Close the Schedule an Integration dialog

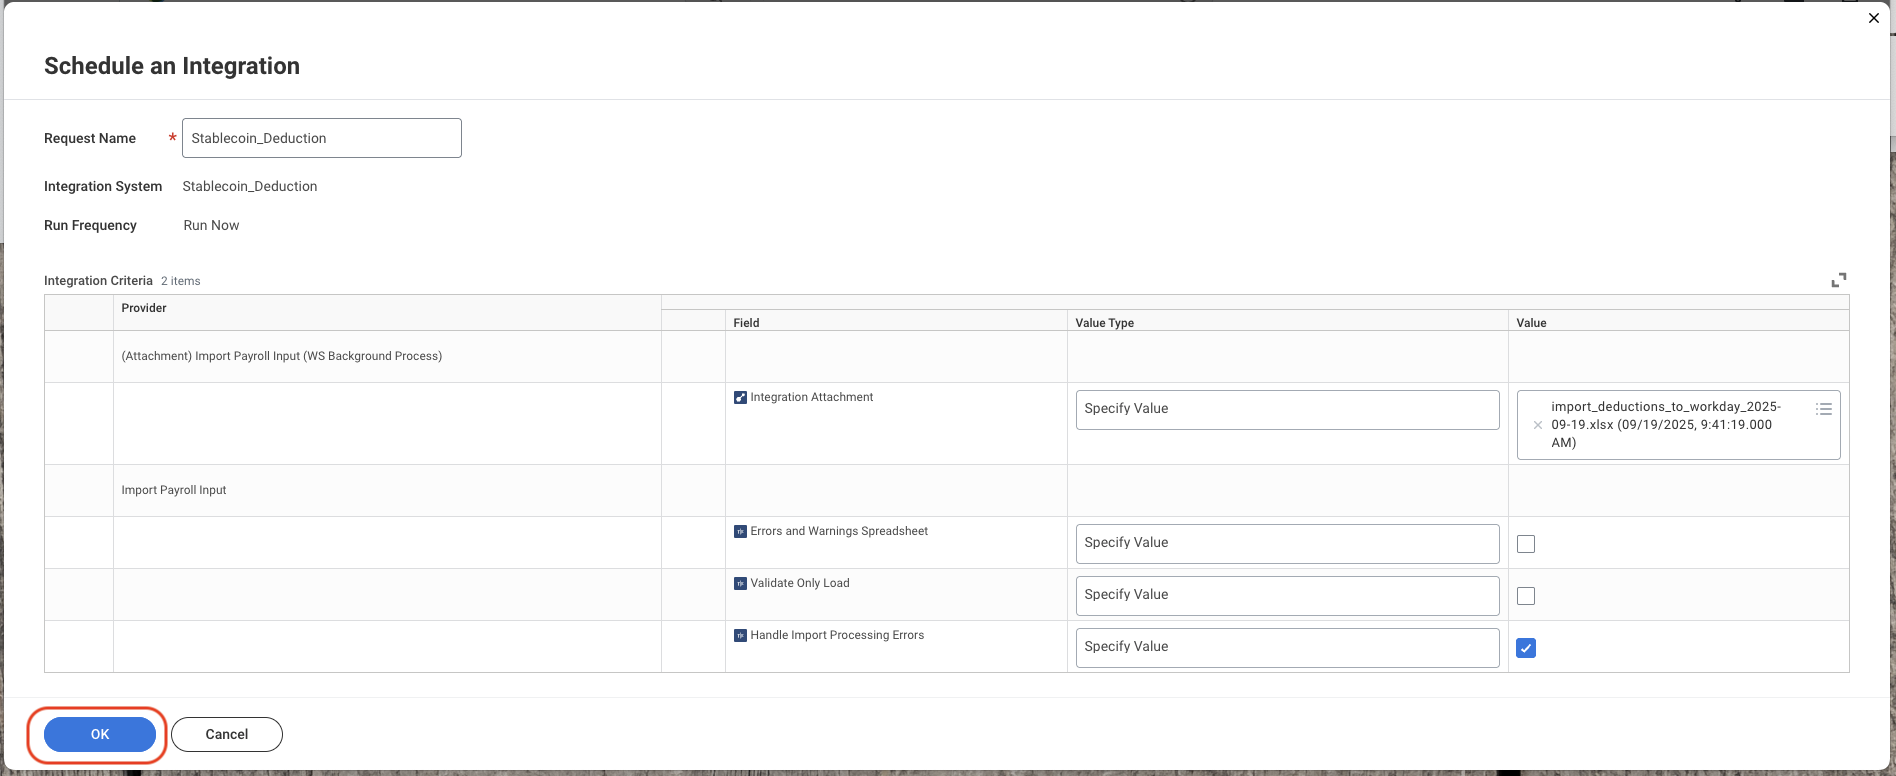coord(1874,18)
